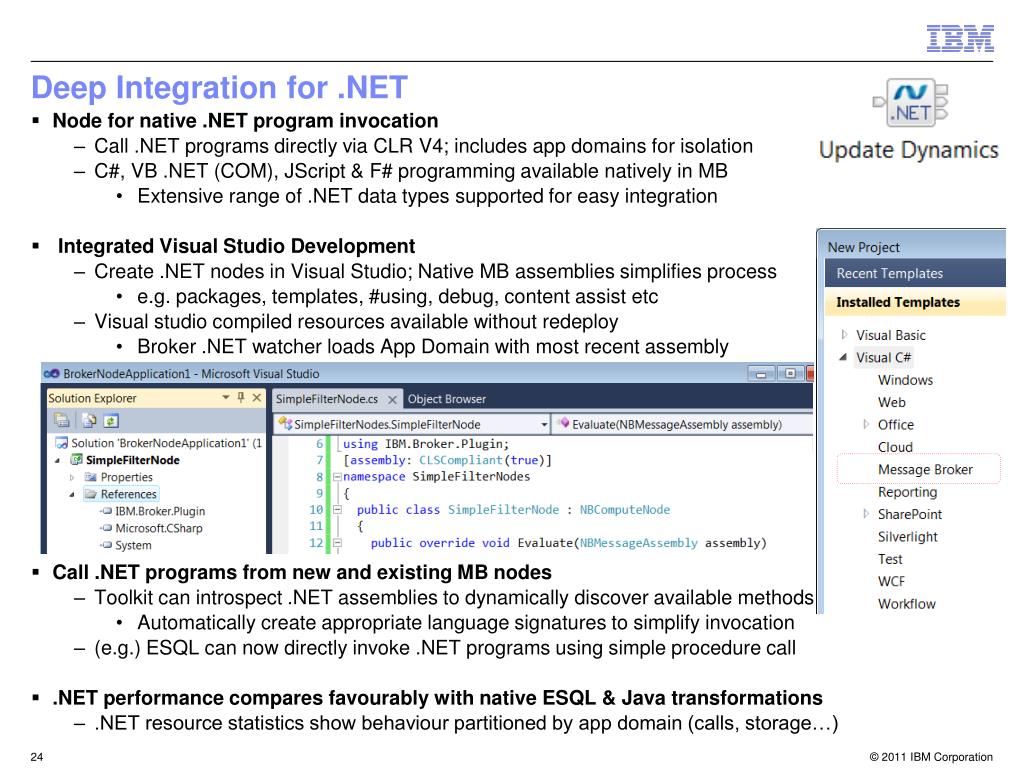Select Message Broker template category
The height and width of the screenshot is (768, 1024).
925,470
